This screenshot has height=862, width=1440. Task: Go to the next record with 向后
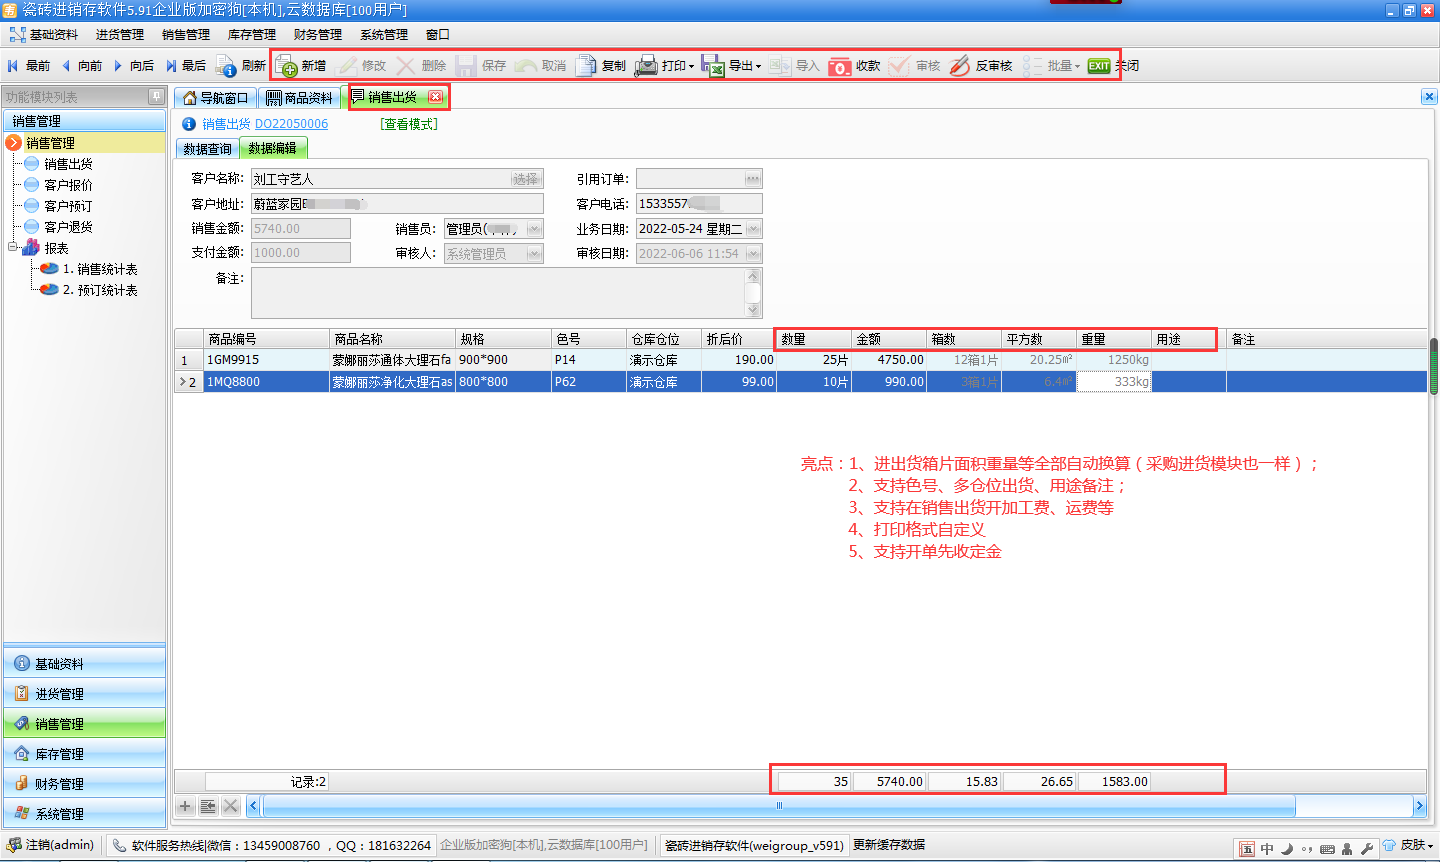pos(134,66)
